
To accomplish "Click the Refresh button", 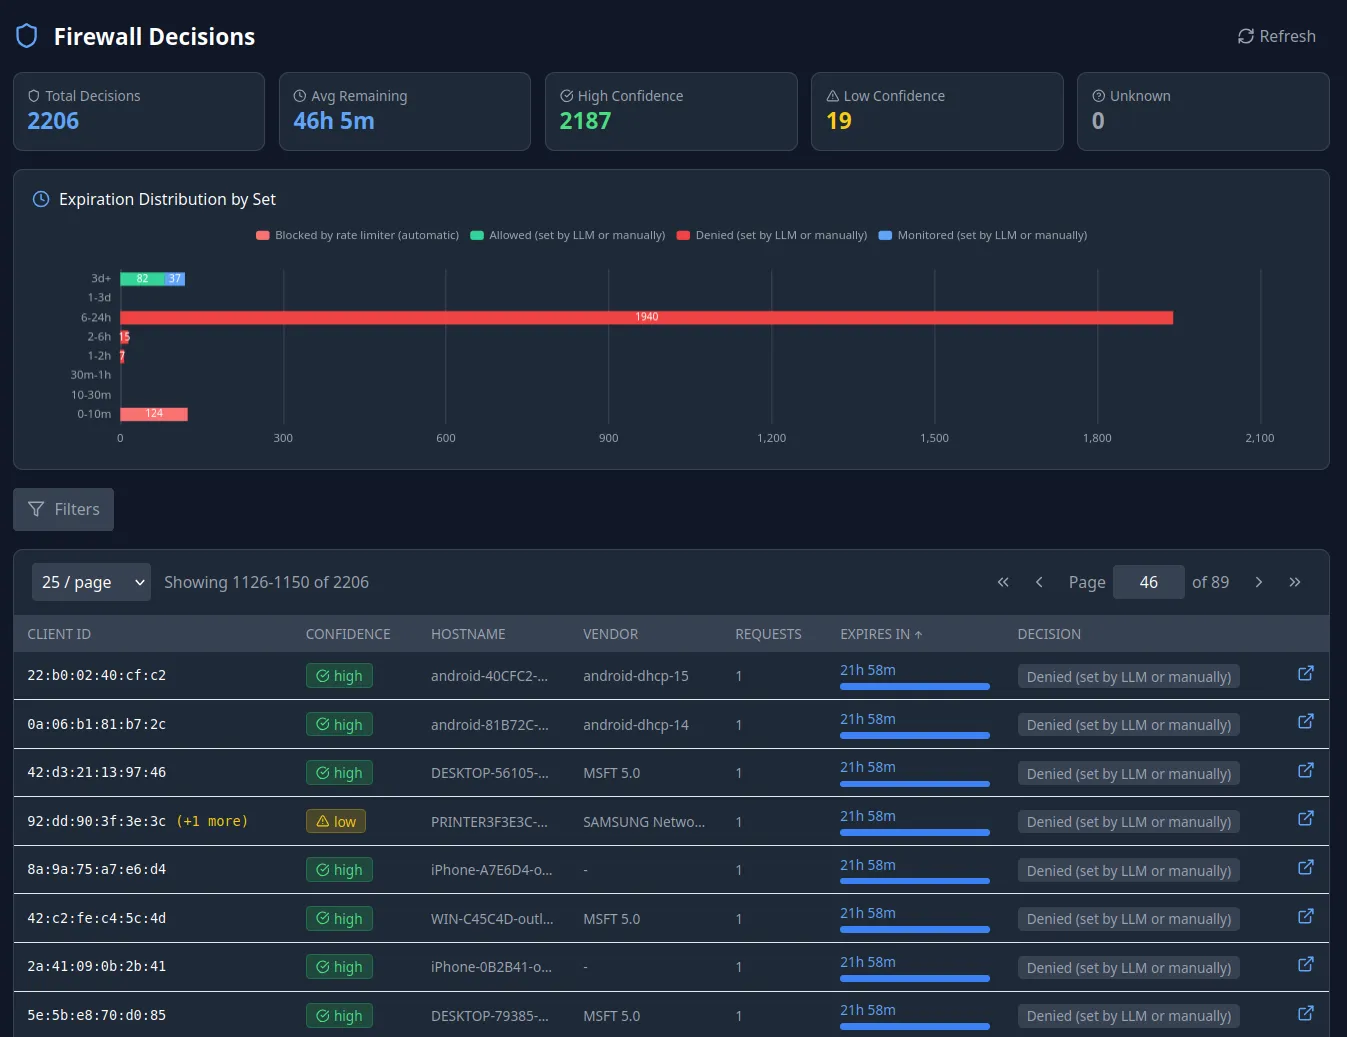I will [1277, 36].
